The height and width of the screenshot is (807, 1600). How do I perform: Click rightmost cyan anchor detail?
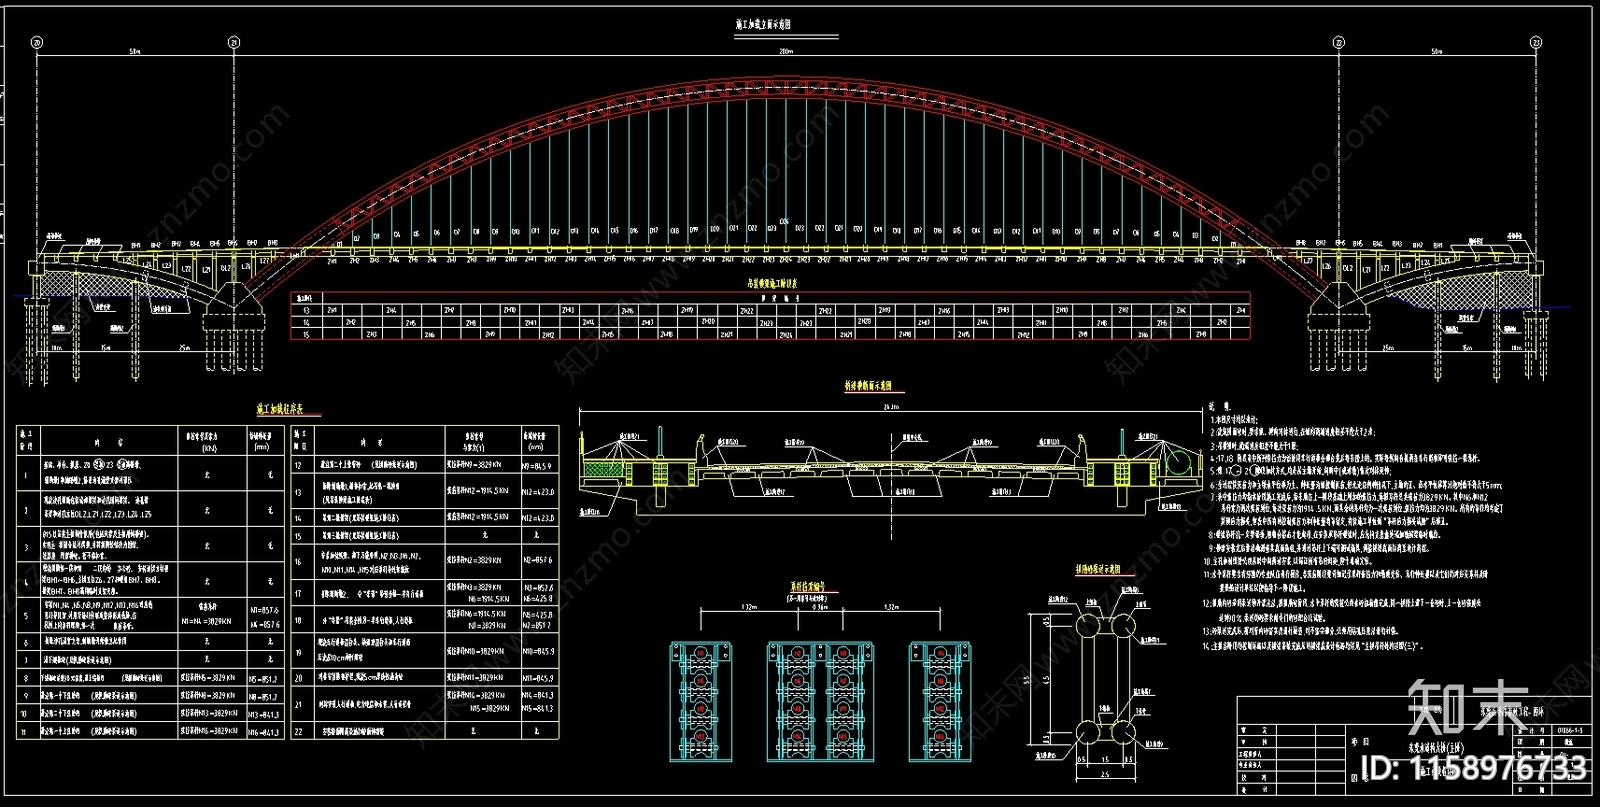pos(940,702)
